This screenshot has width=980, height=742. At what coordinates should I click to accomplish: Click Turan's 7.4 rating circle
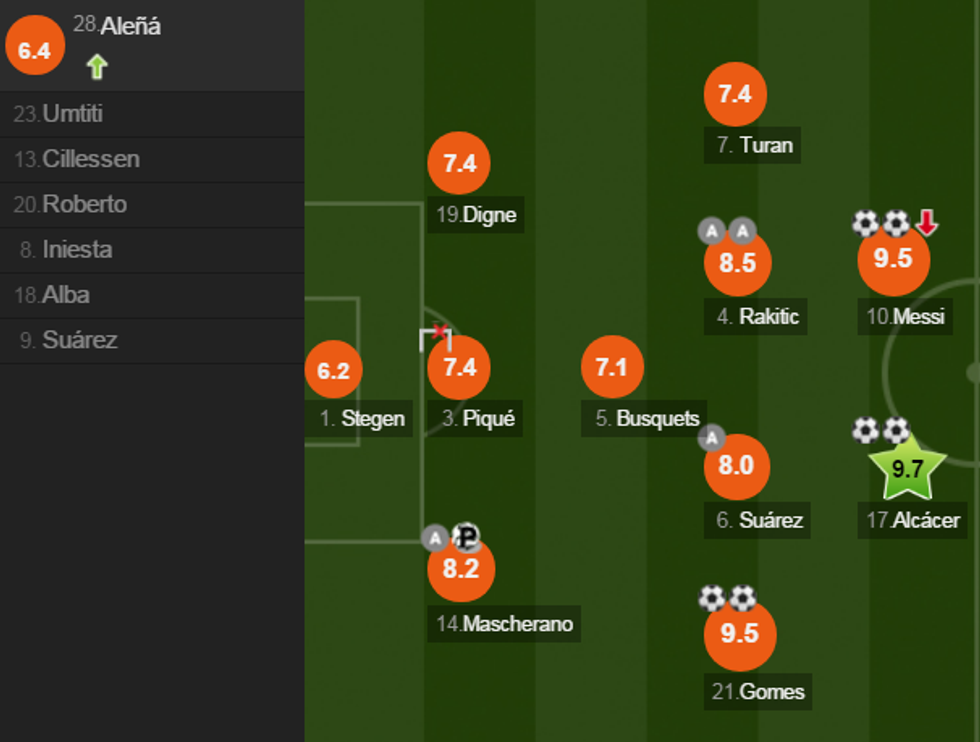tap(735, 94)
